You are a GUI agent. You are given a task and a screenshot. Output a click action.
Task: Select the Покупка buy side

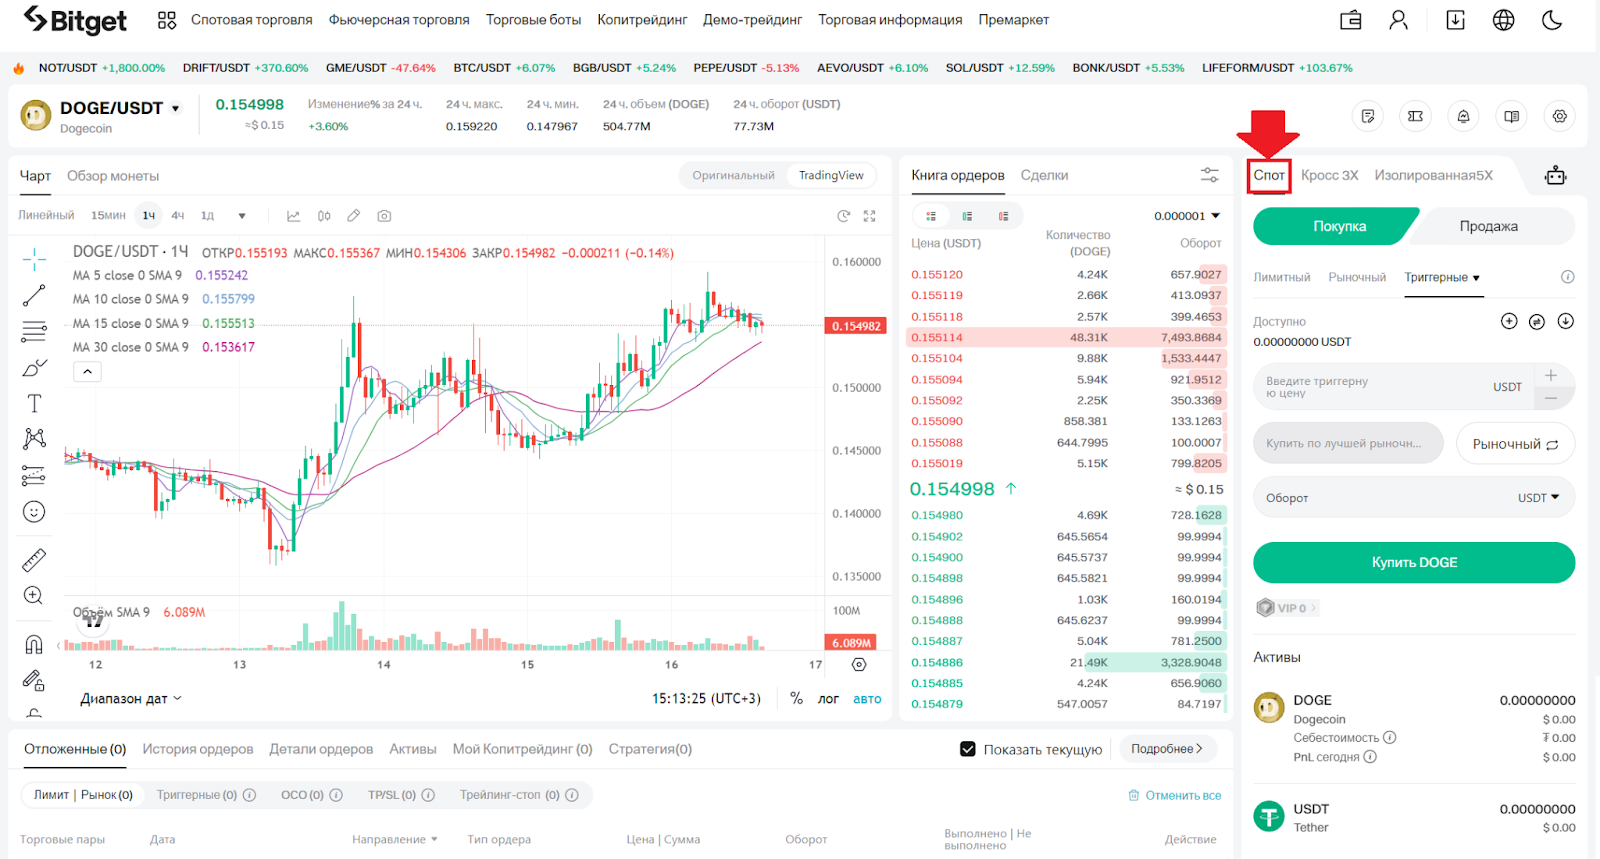(x=1337, y=226)
